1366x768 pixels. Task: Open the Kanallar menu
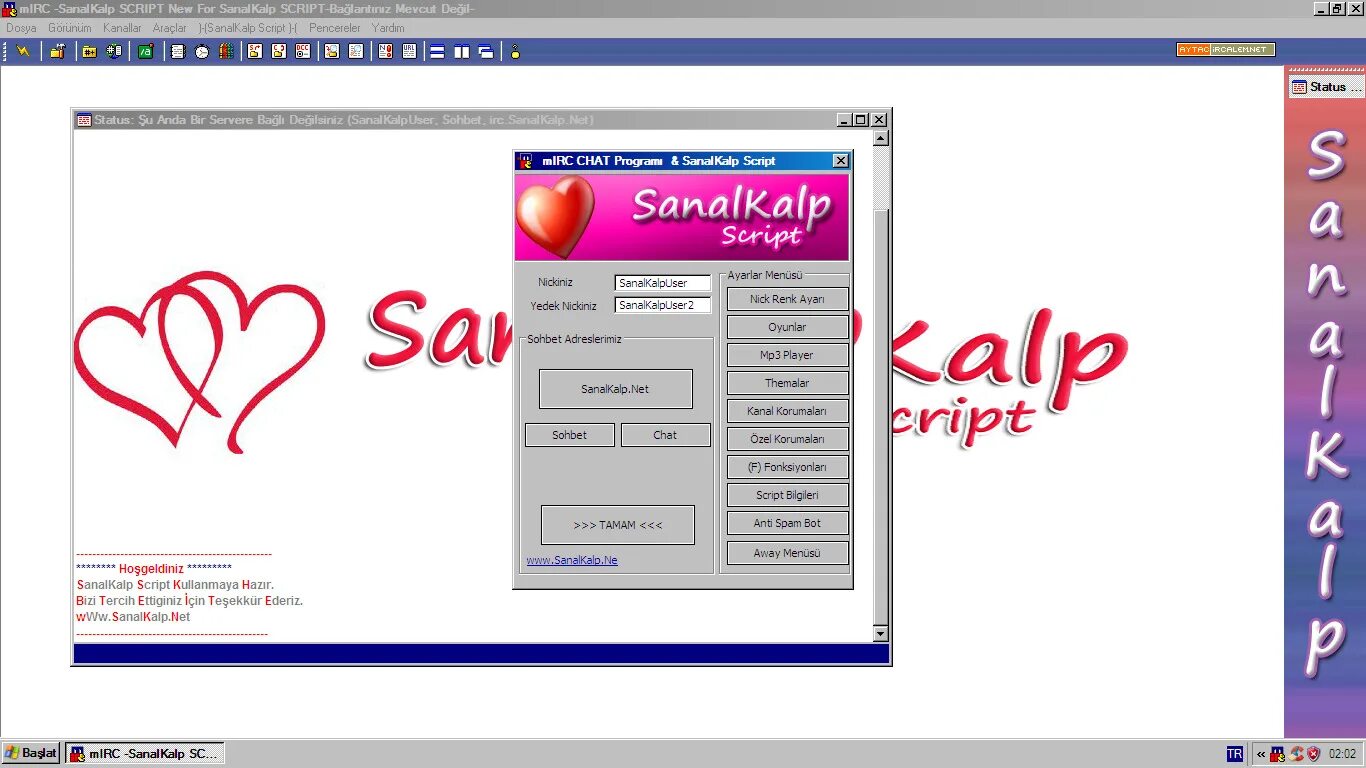coord(123,28)
